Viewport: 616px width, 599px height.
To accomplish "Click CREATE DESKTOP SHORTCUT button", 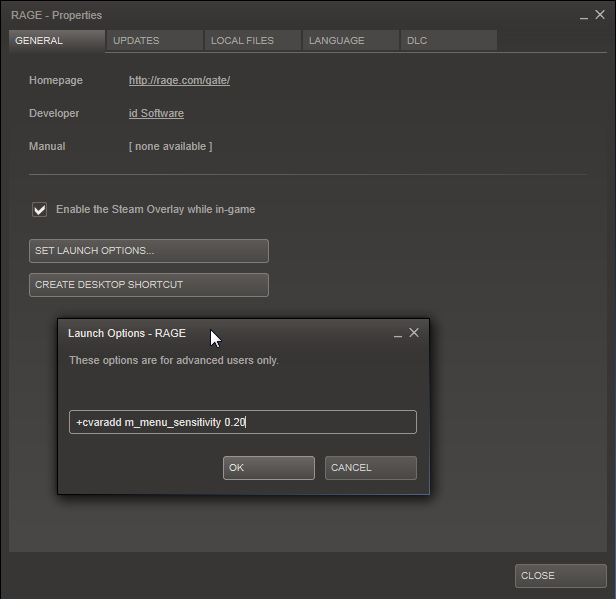I will pyautogui.click(x=149, y=285).
